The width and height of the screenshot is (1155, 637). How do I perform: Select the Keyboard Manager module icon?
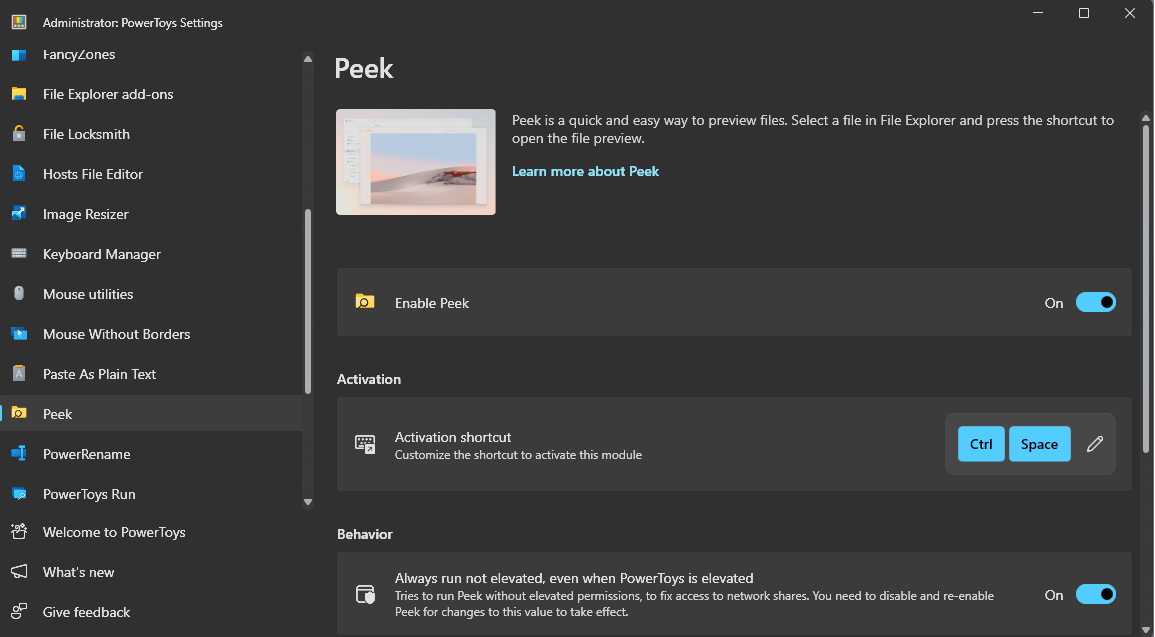click(19, 253)
